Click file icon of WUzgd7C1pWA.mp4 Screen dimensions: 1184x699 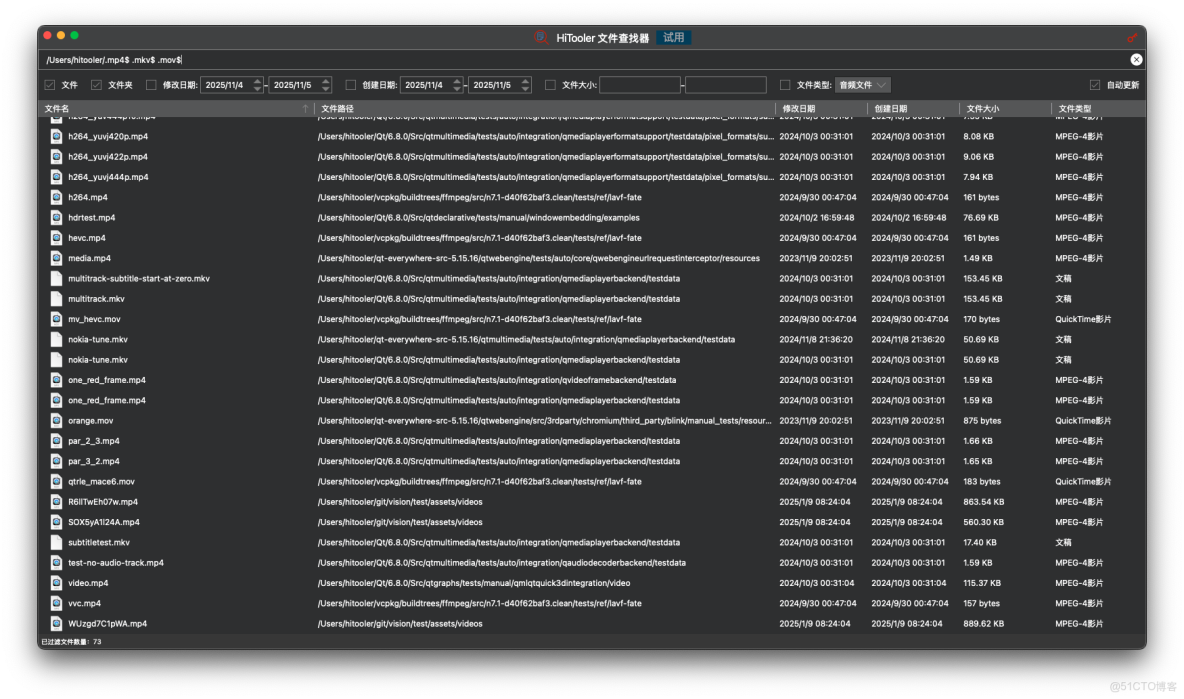click(56, 624)
